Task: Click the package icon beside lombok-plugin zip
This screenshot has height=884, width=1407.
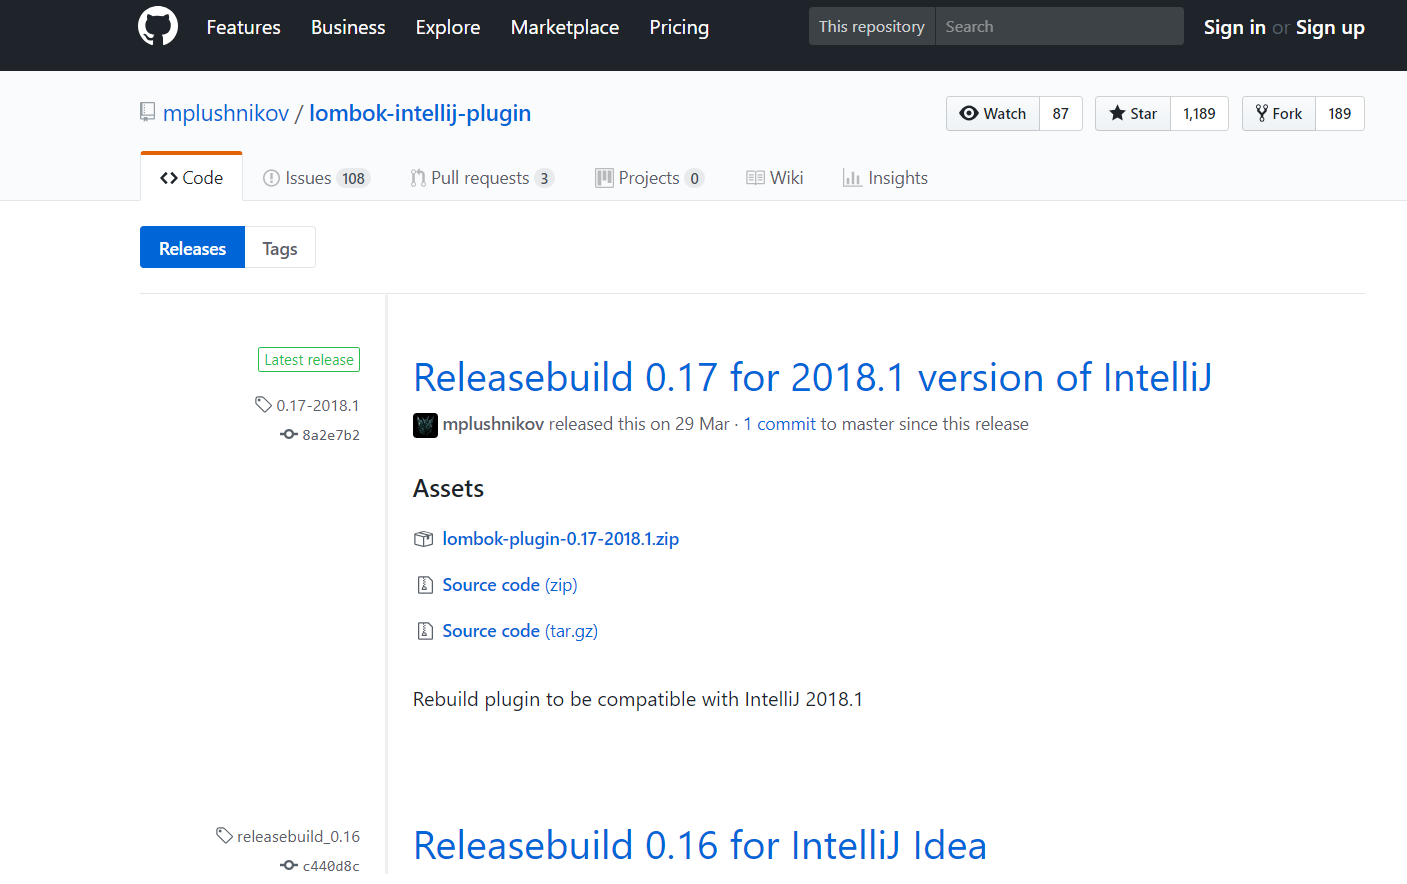Action: [x=424, y=539]
